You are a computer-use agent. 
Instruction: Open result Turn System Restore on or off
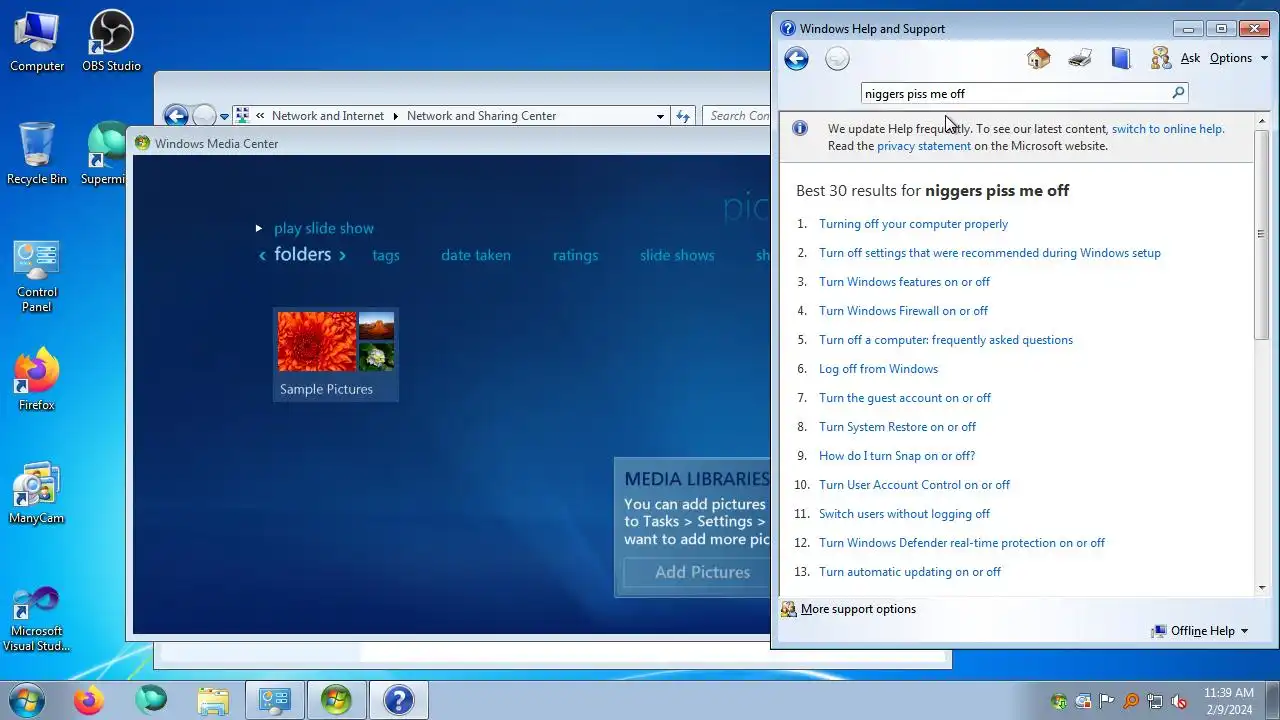(x=897, y=427)
